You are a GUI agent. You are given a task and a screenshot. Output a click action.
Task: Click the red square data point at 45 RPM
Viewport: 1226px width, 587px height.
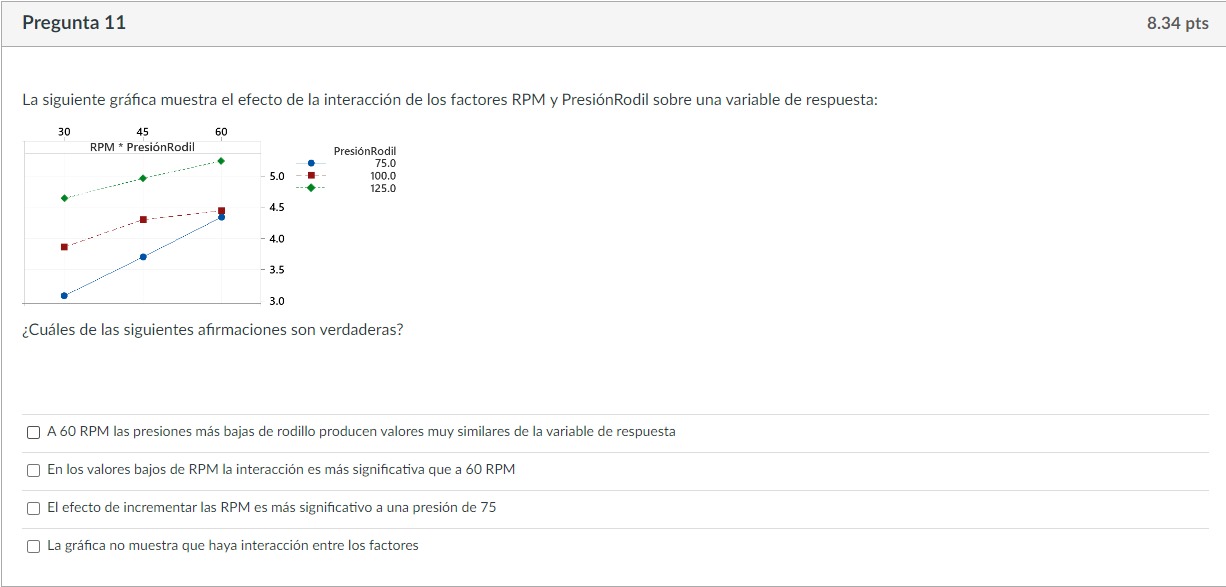(144, 219)
